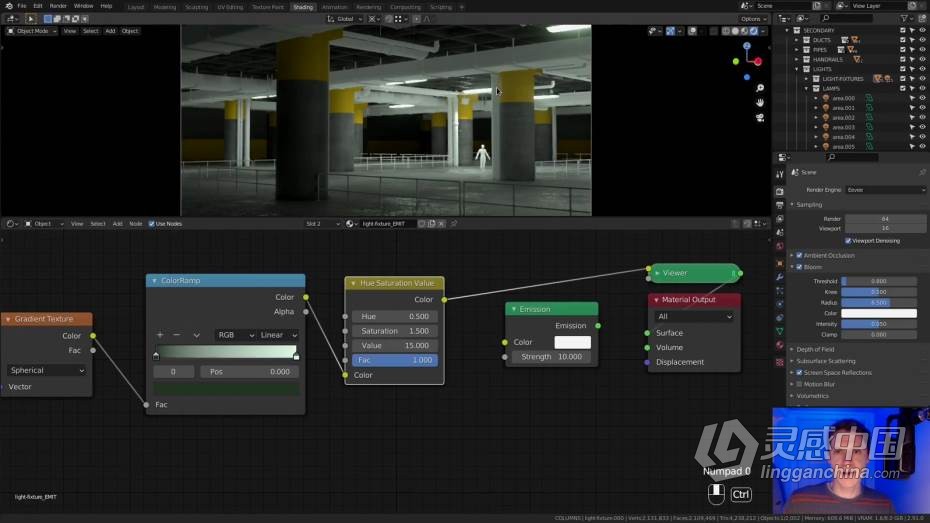930x523 pixels.
Task: Open ColorRamp RGB color mode dropdown
Action: 235,336
